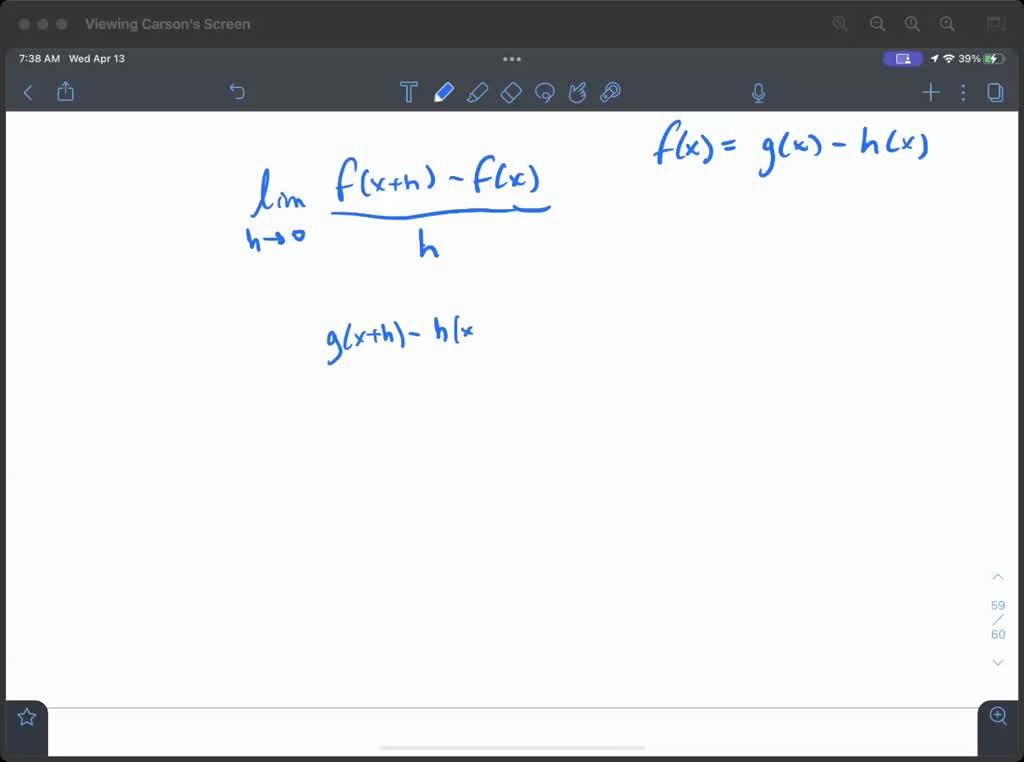Screen dimensions: 1024x762
Task: Open the laser pointer tool
Action: click(611, 91)
